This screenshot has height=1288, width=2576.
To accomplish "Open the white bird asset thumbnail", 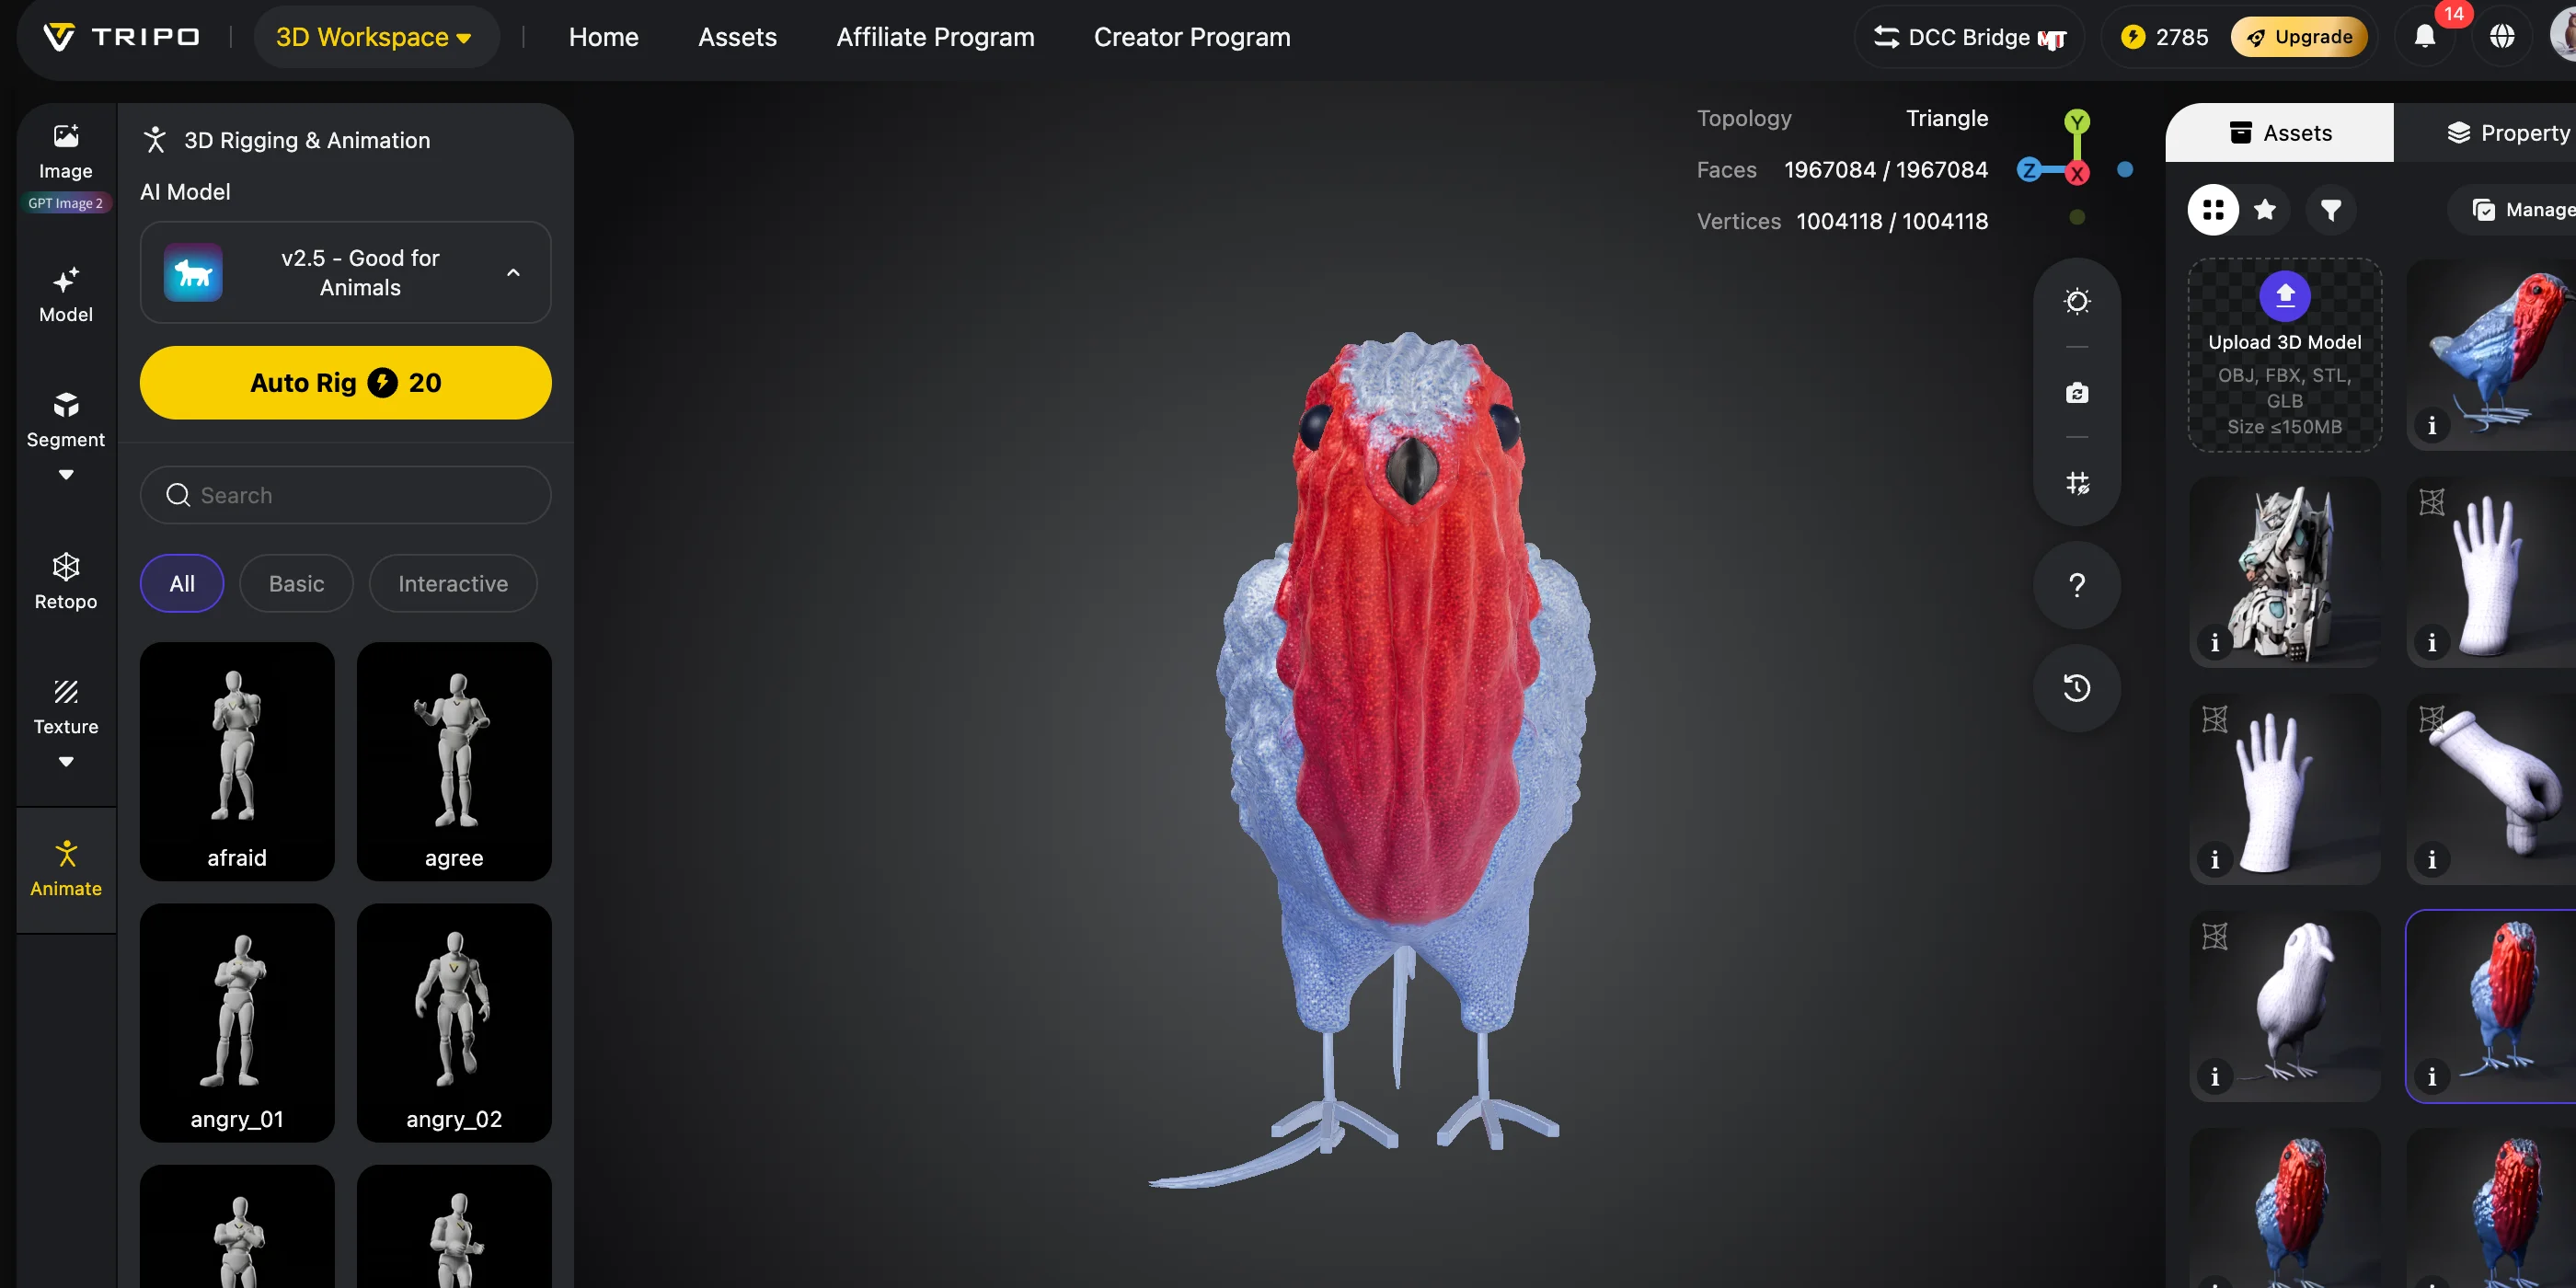I will coord(2284,1005).
